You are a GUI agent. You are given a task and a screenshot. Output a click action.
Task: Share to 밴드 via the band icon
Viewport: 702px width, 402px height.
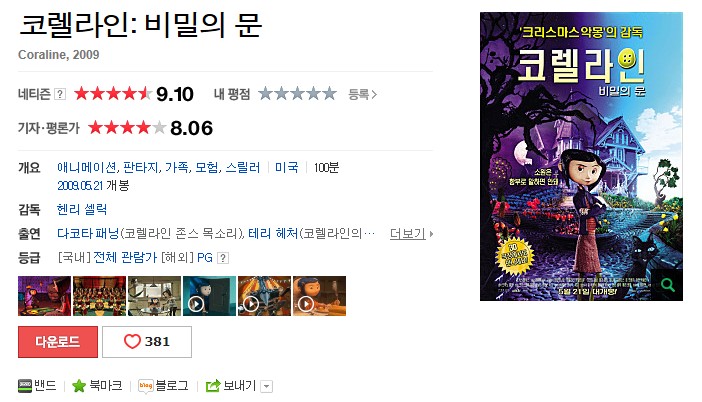click(x=25, y=385)
